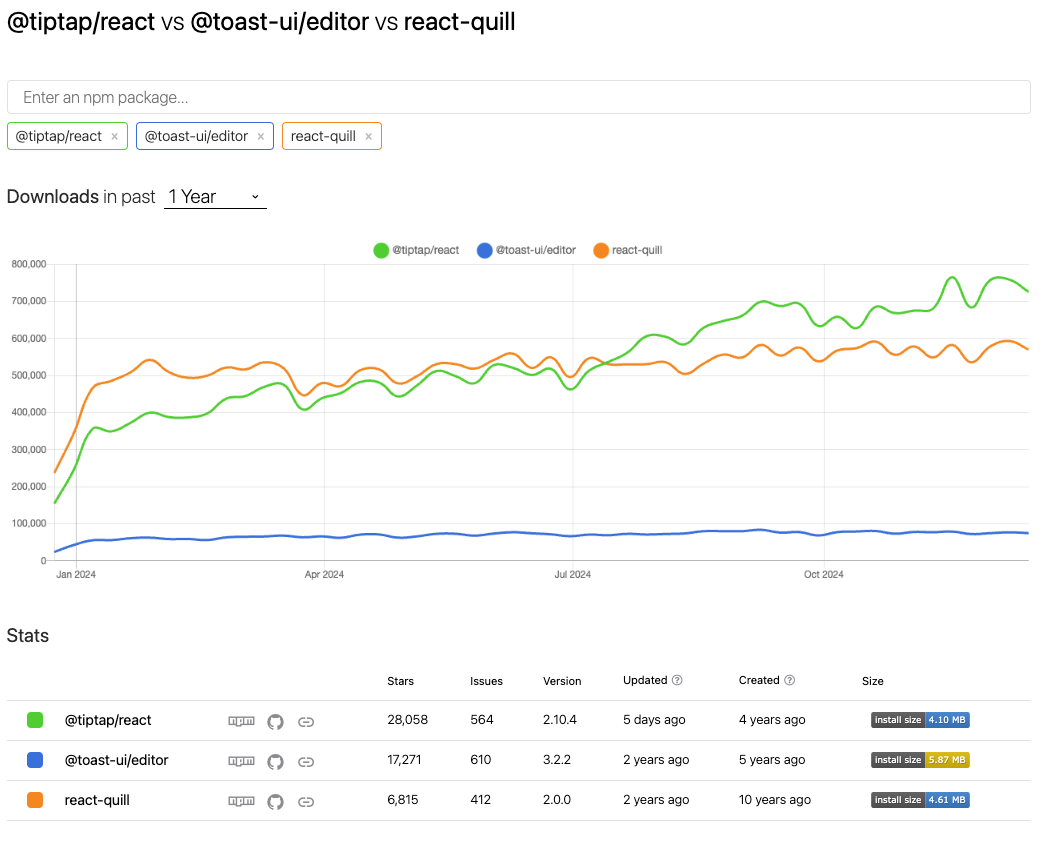Click the 'Oct 2024' axis label
This screenshot has height=846, width=1053.
[x=823, y=575]
